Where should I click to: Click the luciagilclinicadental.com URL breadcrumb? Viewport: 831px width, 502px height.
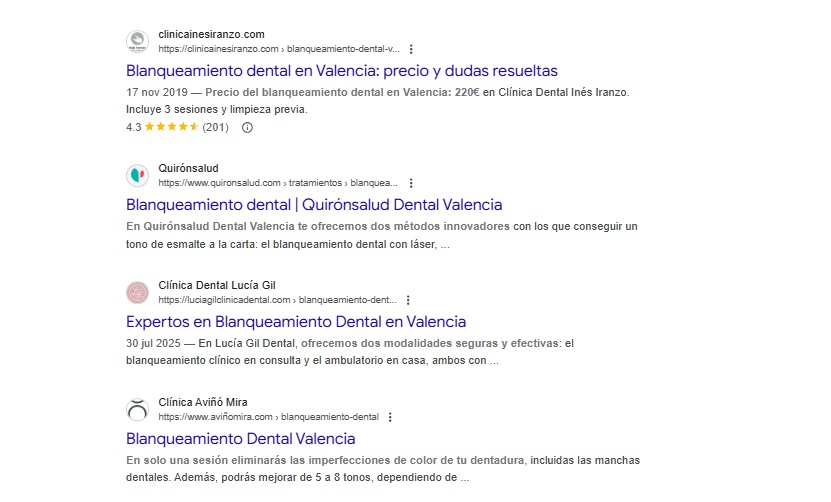coord(277,300)
